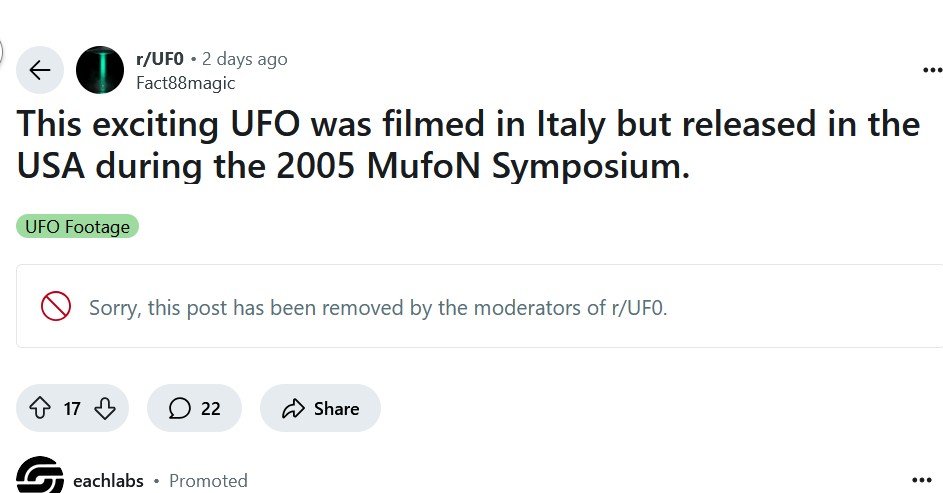This screenshot has width=943, height=493.
Task: Click the "2 days ago" timestamp
Action: 245,59
